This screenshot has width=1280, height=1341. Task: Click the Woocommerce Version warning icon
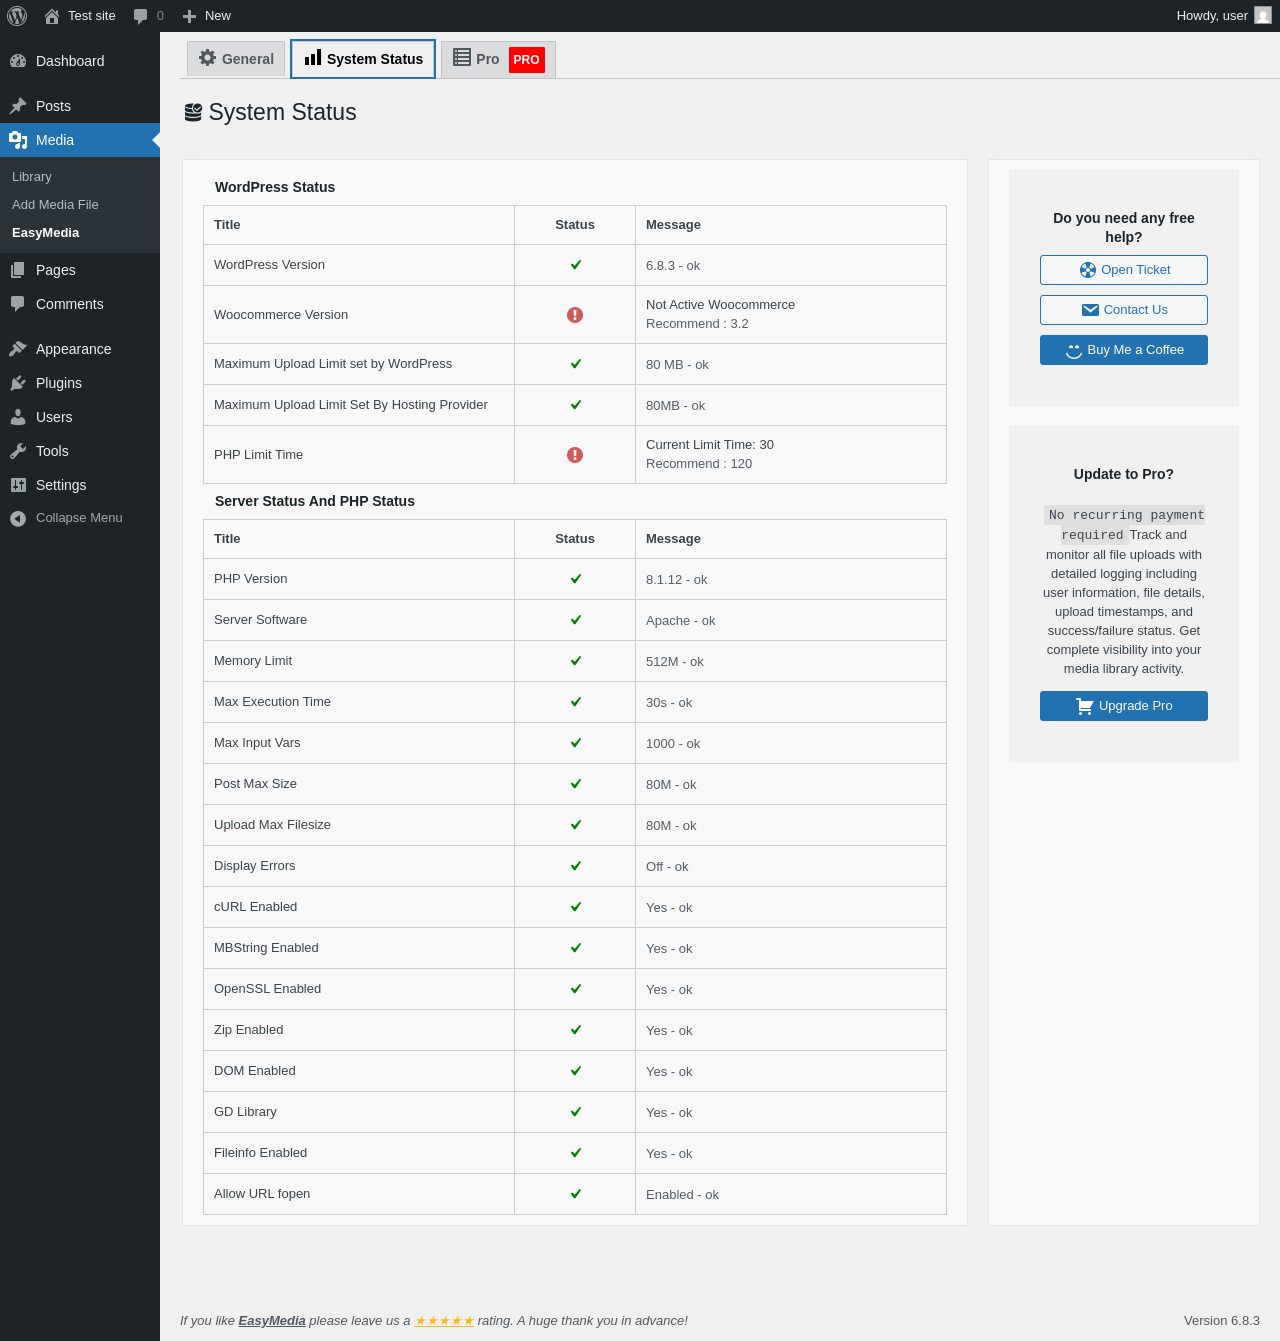point(575,315)
